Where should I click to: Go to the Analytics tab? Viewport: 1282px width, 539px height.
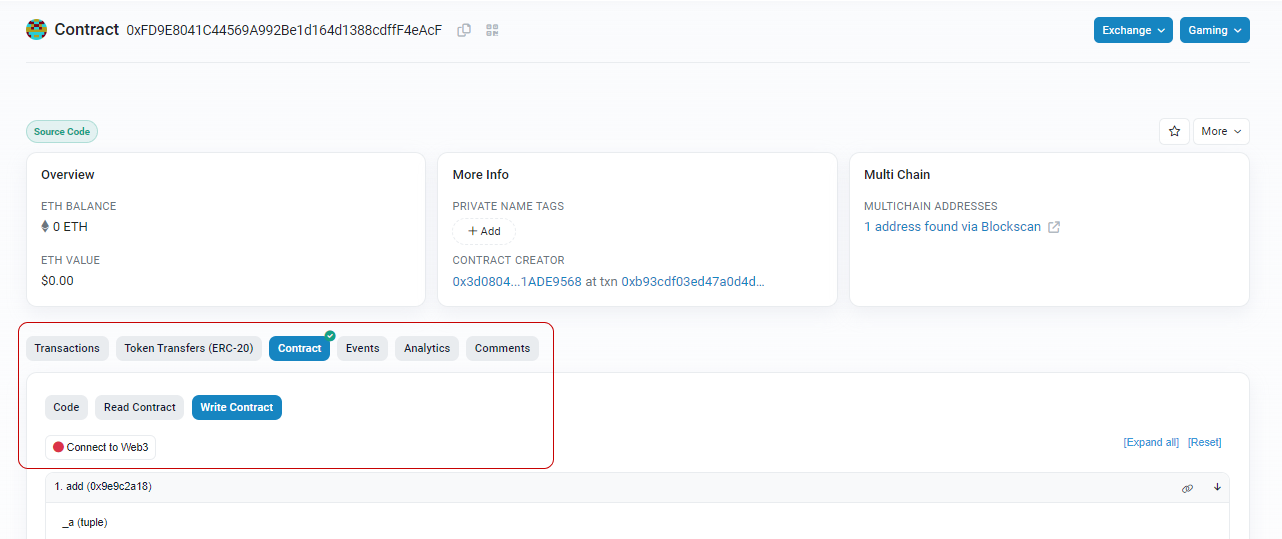(427, 348)
